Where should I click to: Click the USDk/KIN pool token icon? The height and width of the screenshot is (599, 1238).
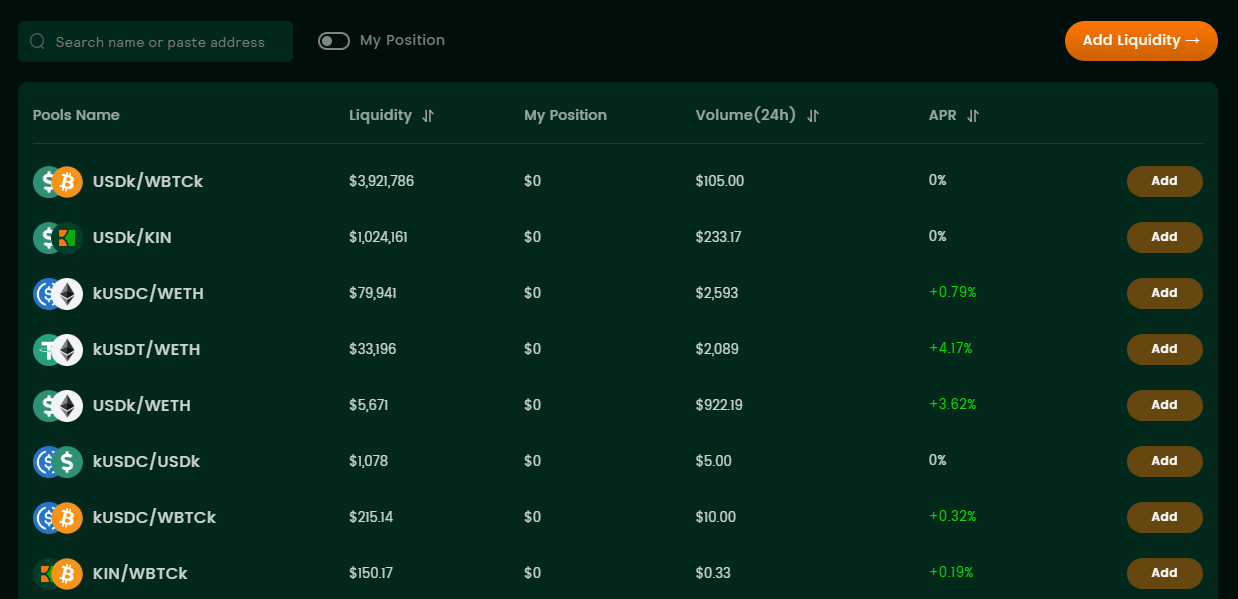pyautogui.click(x=57, y=237)
